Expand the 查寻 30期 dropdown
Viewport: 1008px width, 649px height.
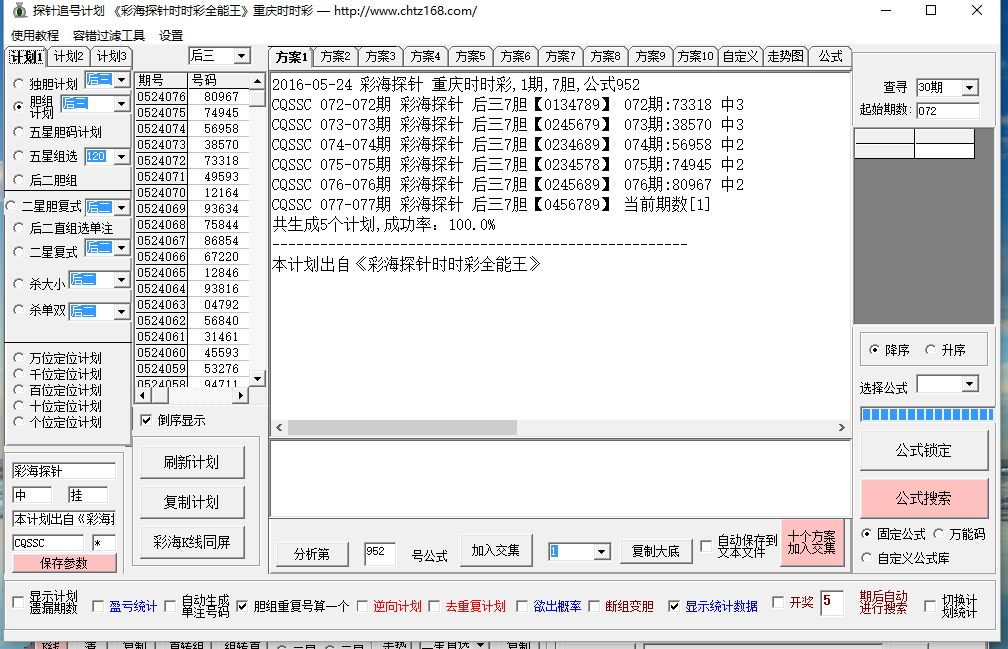click(969, 88)
